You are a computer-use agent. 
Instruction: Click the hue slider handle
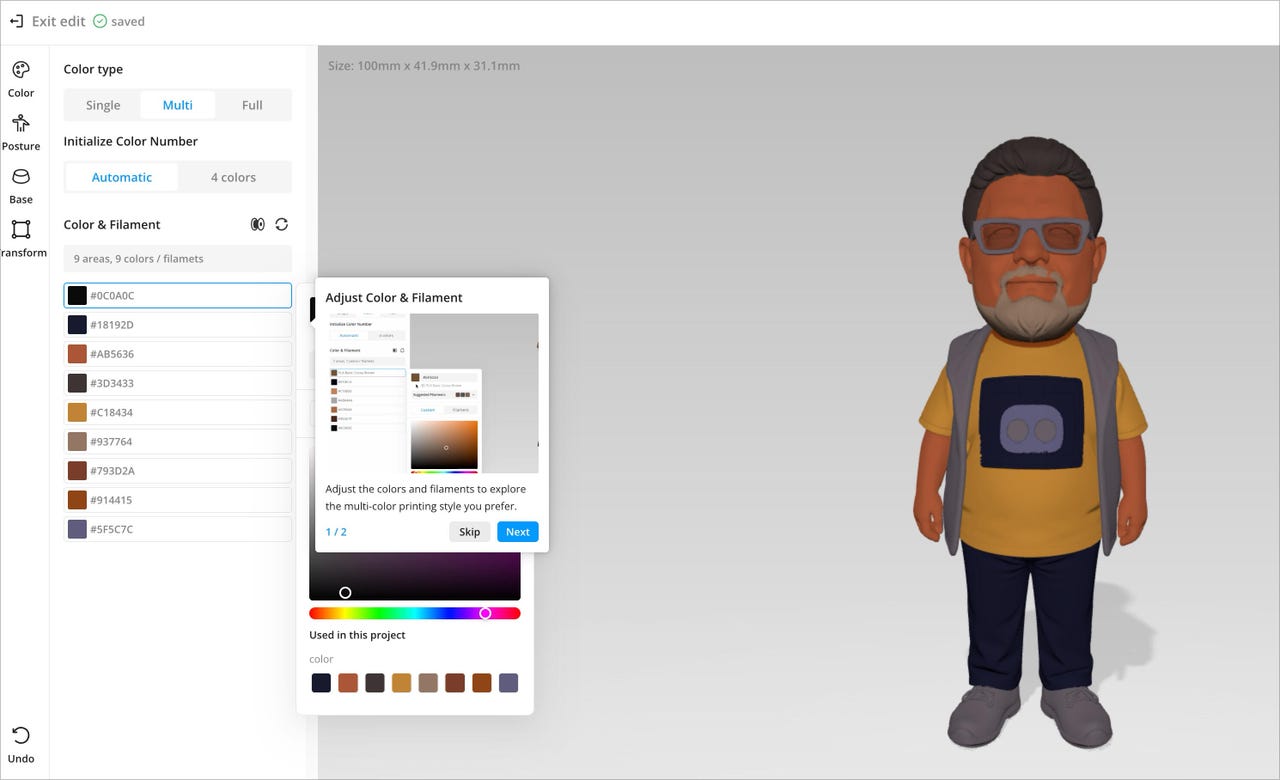point(485,613)
